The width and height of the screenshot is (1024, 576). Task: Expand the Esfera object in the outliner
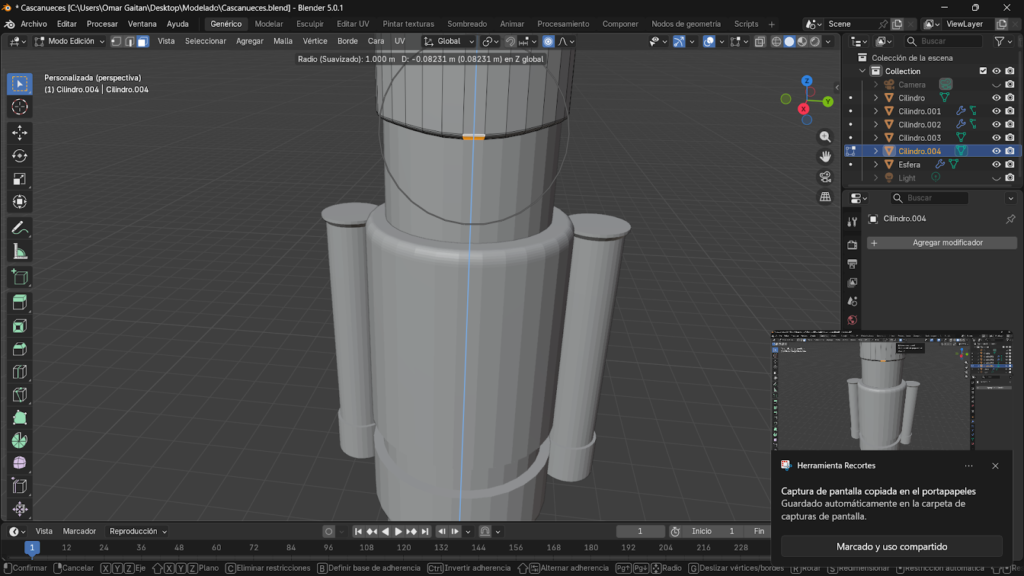[876, 164]
